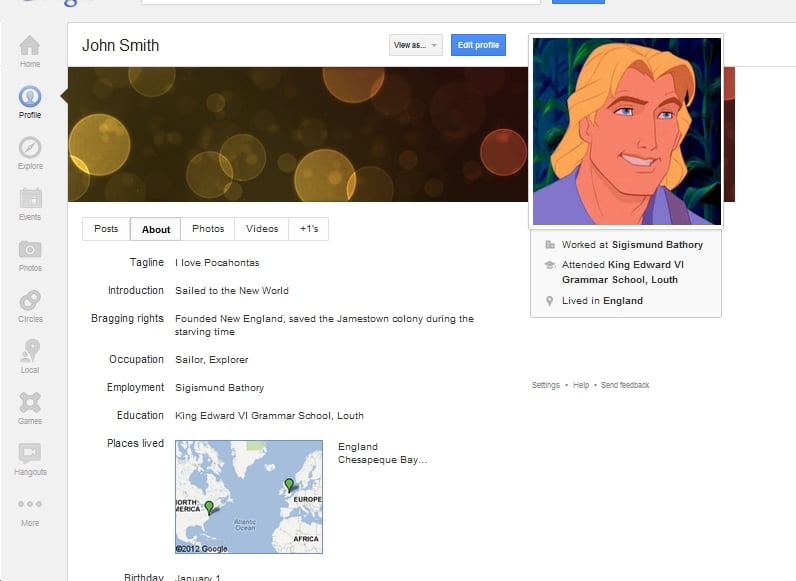This screenshot has width=796, height=581.
Task: Click introduction text Sailed to the New World
Action: pyautogui.click(x=232, y=290)
